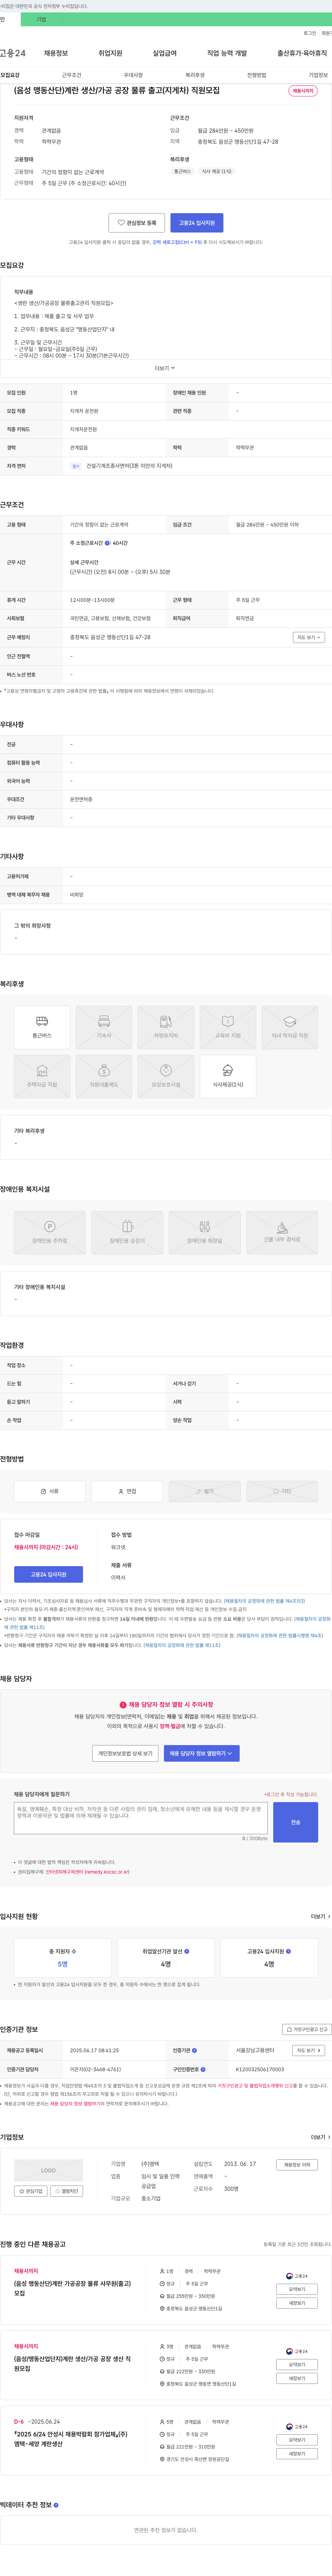Open 지도 보기 for 서울강남고용센터
This screenshot has width=332, height=2576.
pyautogui.click(x=308, y=2050)
